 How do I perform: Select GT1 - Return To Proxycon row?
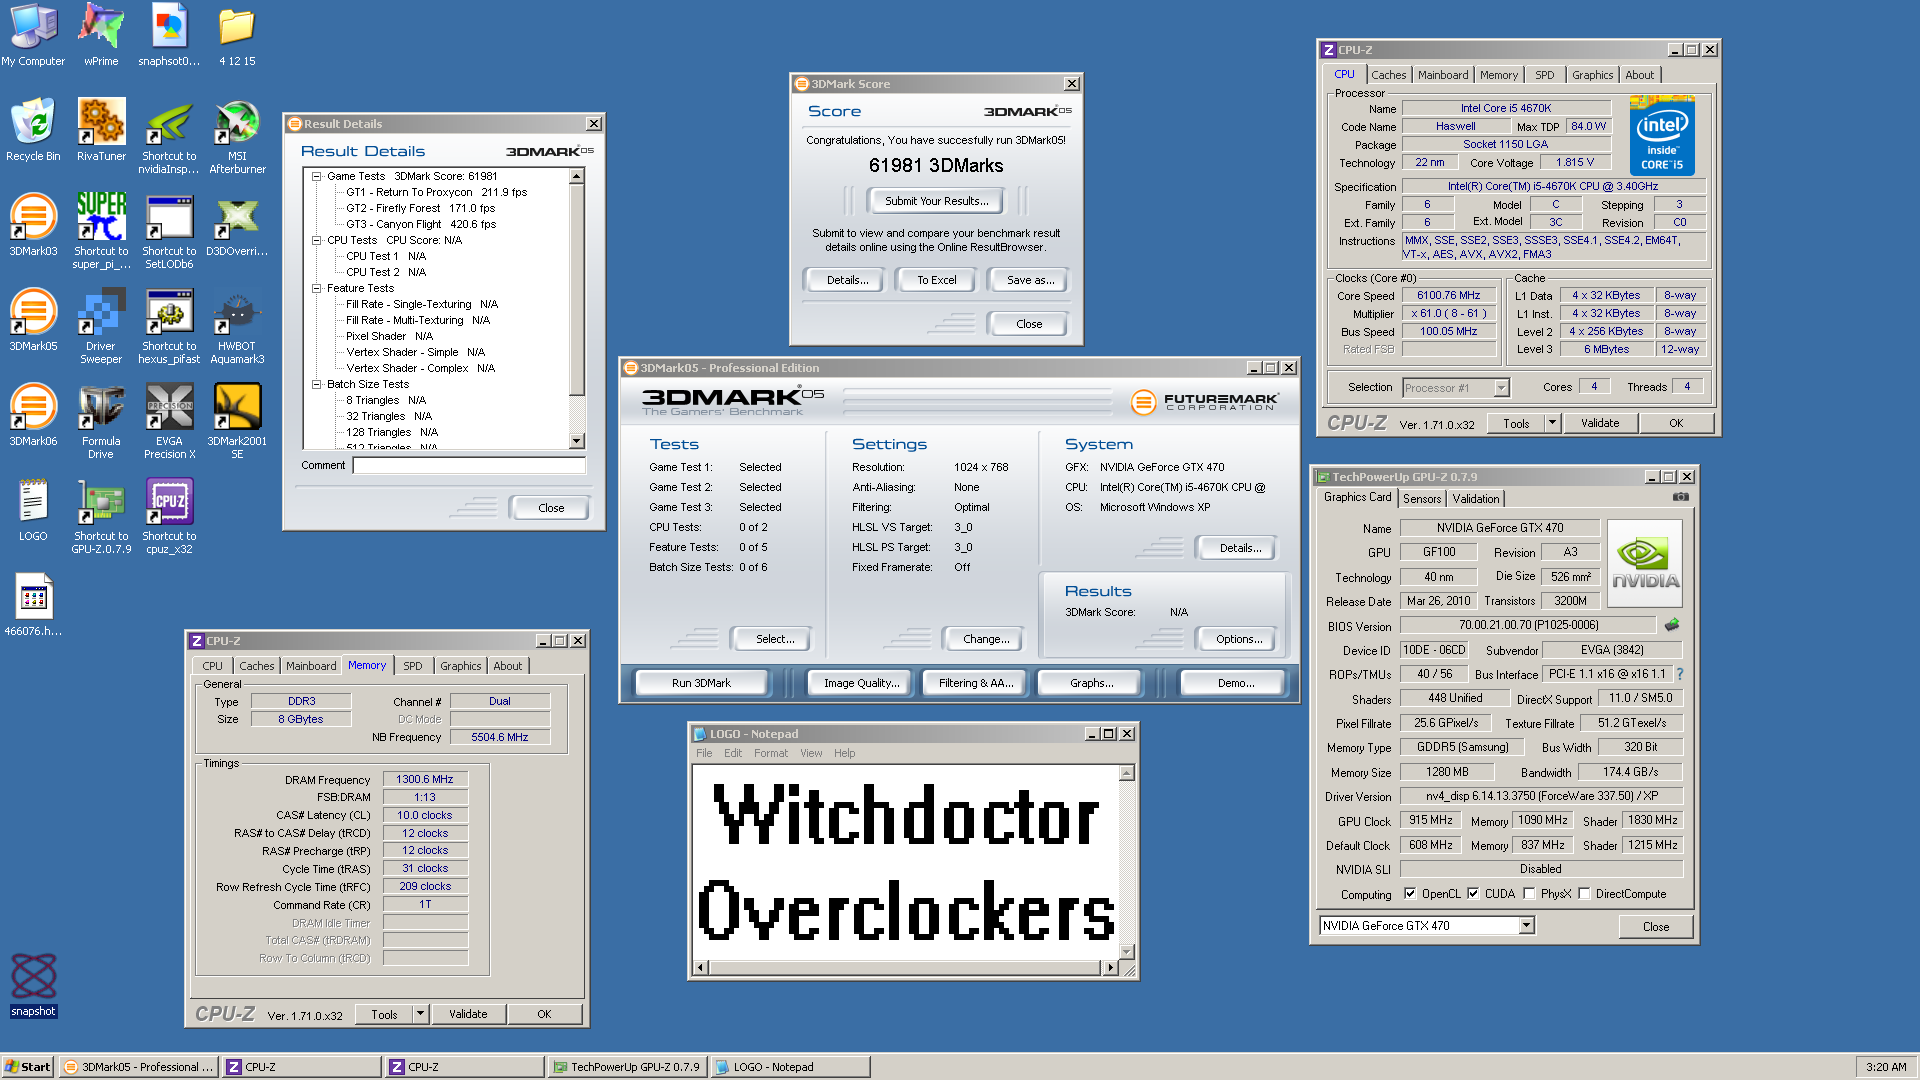436,192
